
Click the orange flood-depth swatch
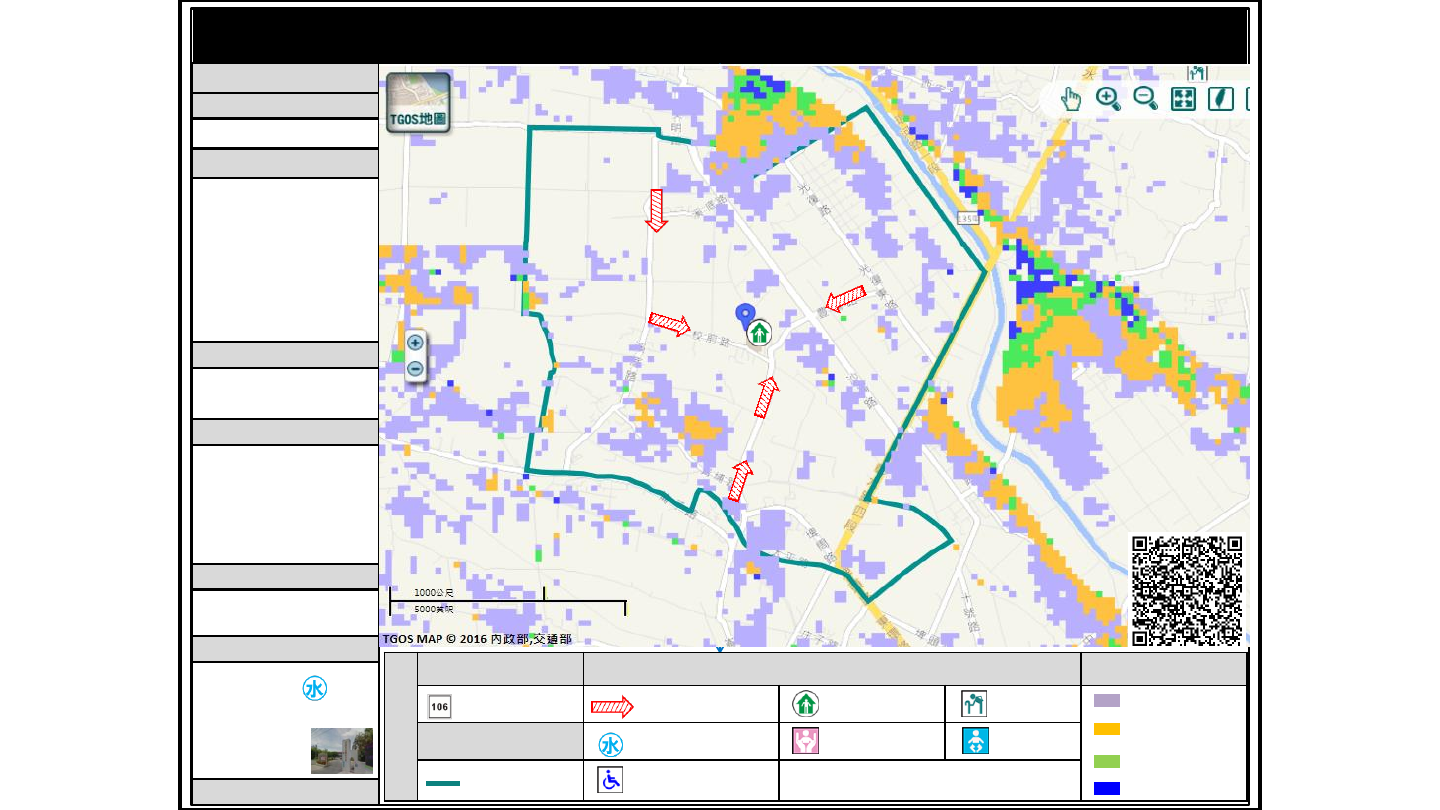point(1107,729)
